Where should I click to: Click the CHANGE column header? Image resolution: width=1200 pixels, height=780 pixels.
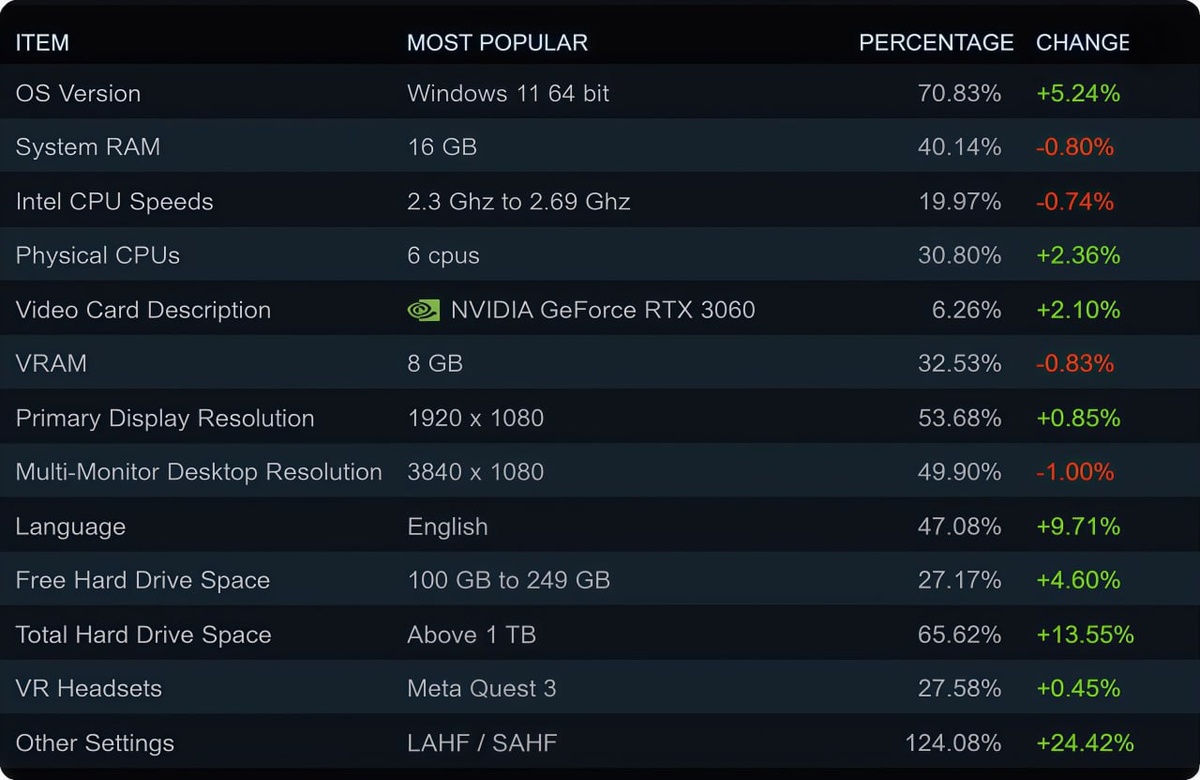point(1082,43)
